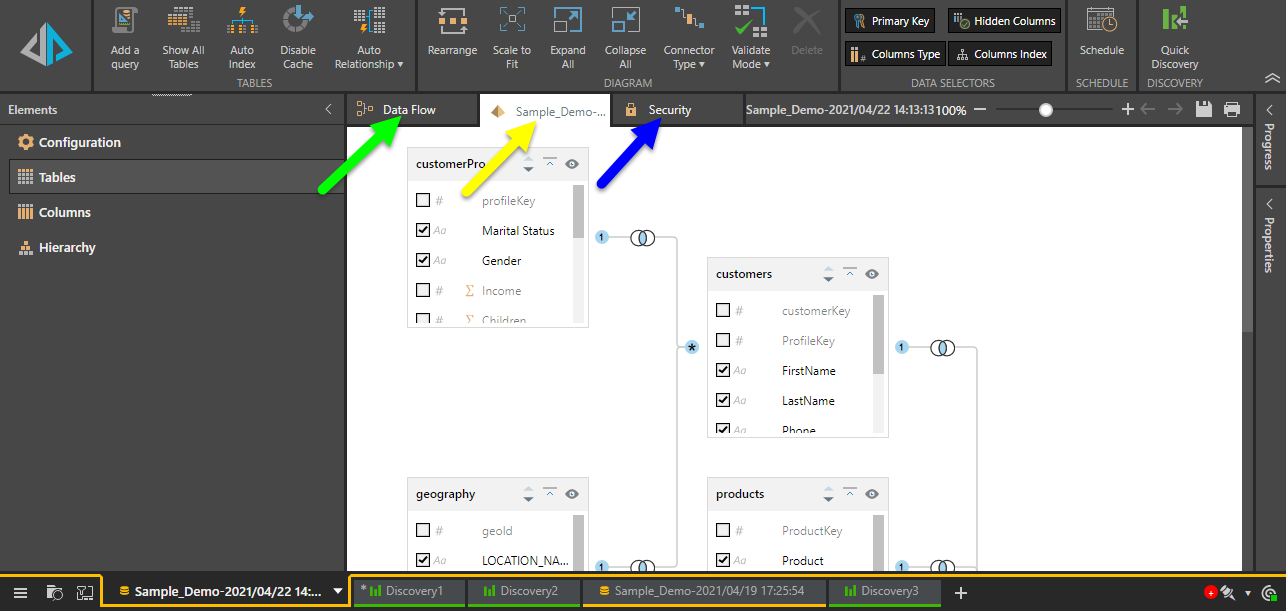Run Auto Index
The width and height of the screenshot is (1286, 611).
coord(242,38)
